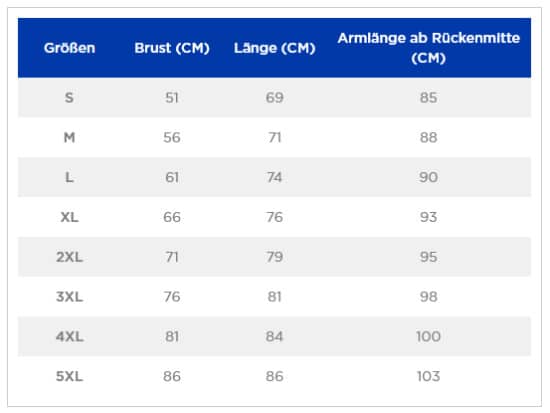The image size is (550, 413).
Task: Select the Länge value 69 in S row
Action: (275, 98)
